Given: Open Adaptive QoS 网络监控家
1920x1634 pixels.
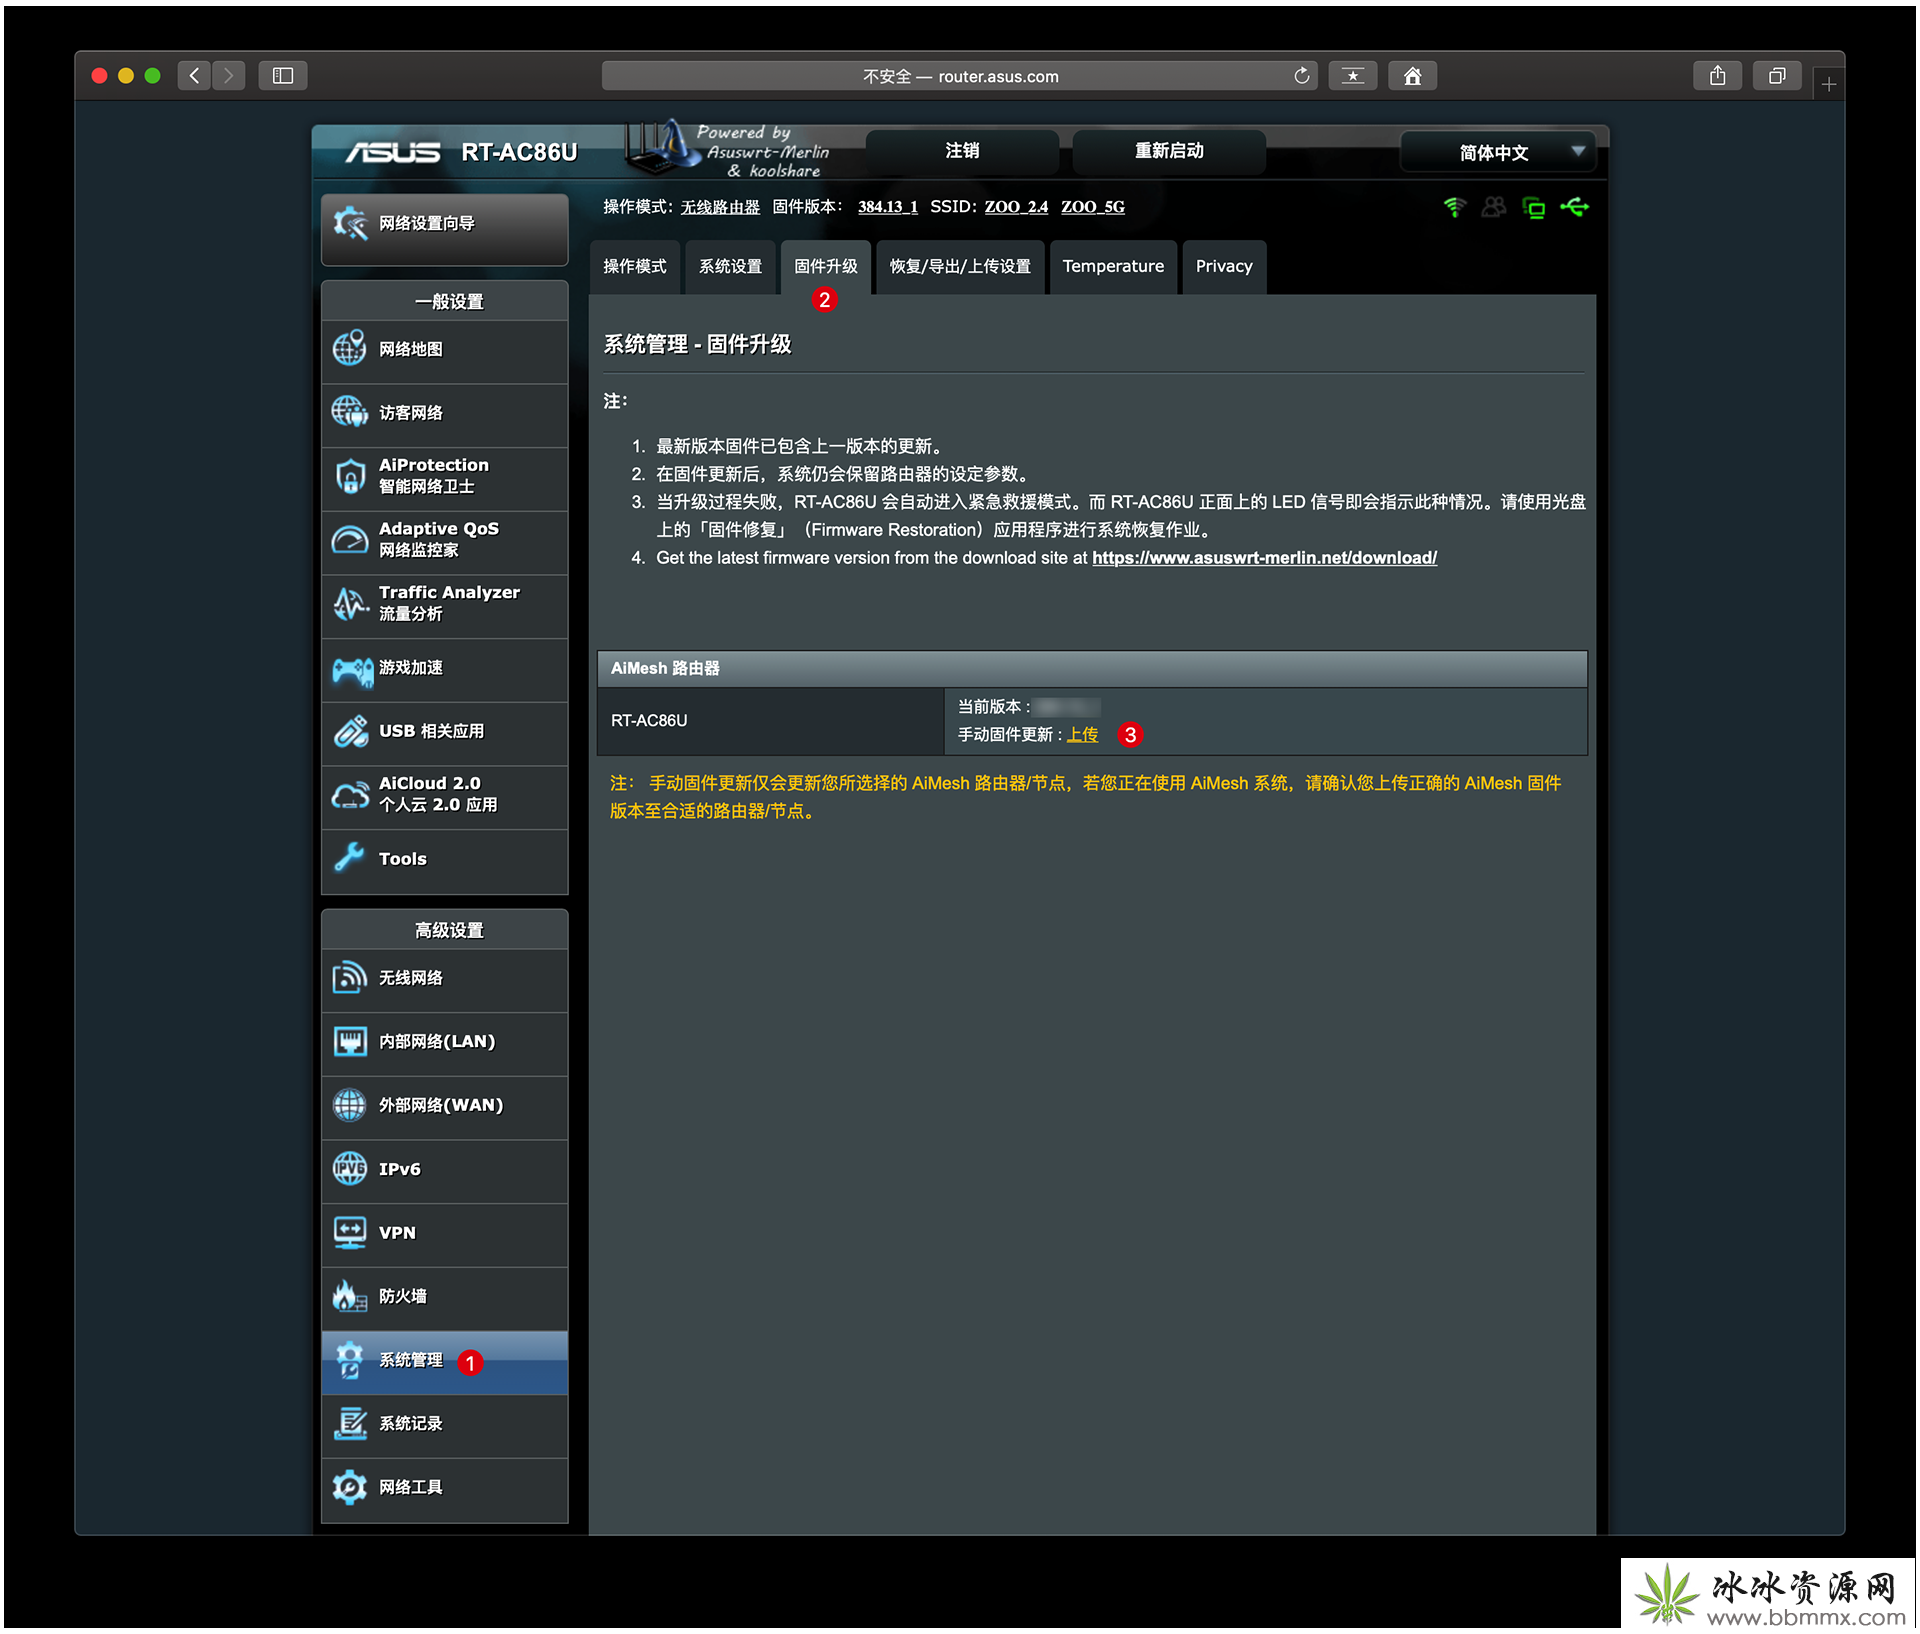Looking at the screenshot, I should (x=444, y=541).
